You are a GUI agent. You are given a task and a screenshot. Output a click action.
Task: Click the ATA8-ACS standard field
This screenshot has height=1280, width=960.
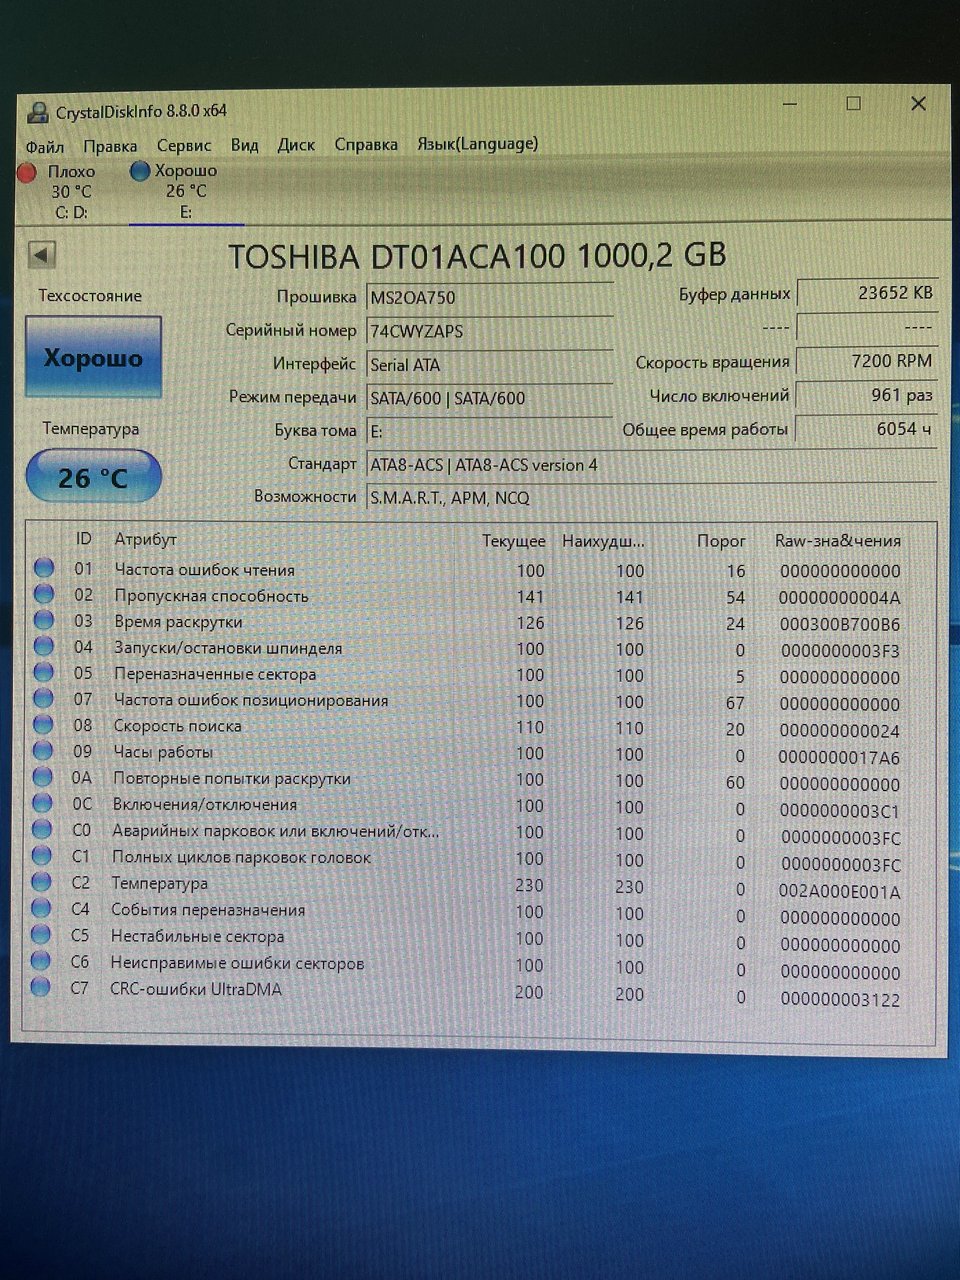tap(652, 464)
